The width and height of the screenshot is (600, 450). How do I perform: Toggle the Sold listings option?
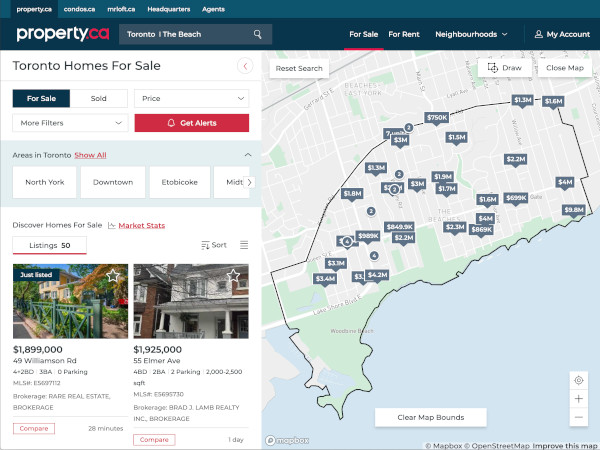tap(99, 99)
